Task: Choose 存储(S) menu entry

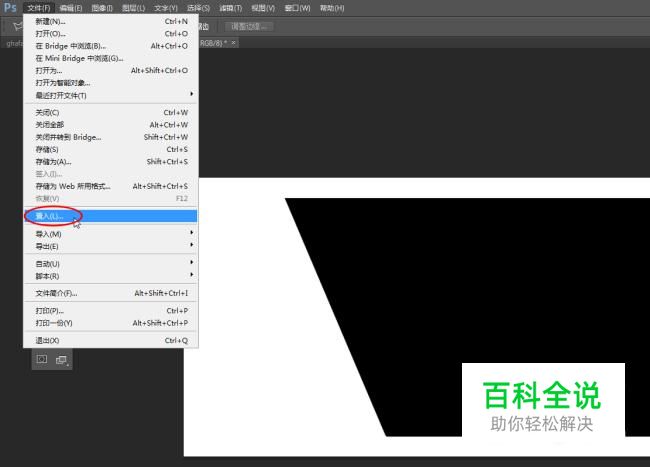Action: point(111,149)
